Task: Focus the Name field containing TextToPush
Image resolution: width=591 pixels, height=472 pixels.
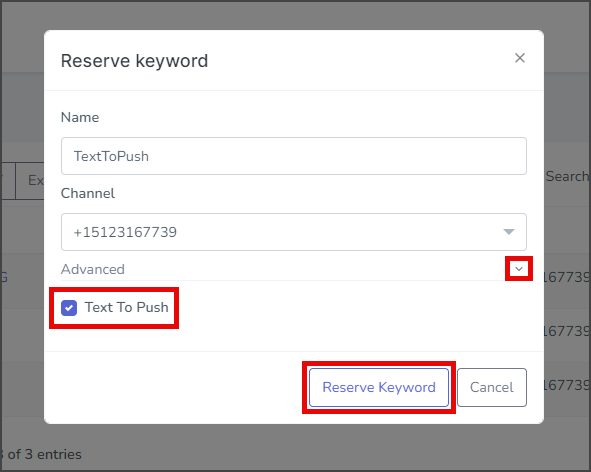Action: tap(294, 156)
